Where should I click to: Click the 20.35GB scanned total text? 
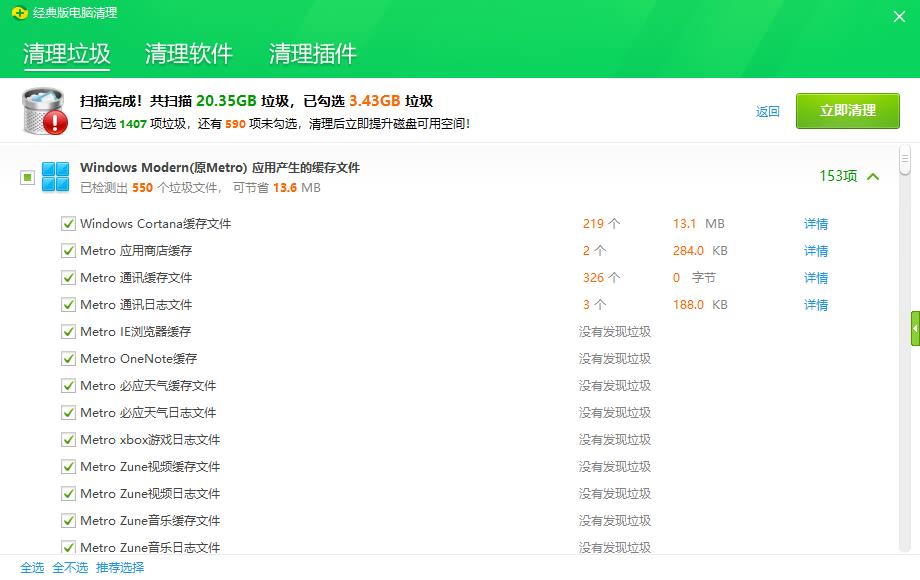(226, 101)
